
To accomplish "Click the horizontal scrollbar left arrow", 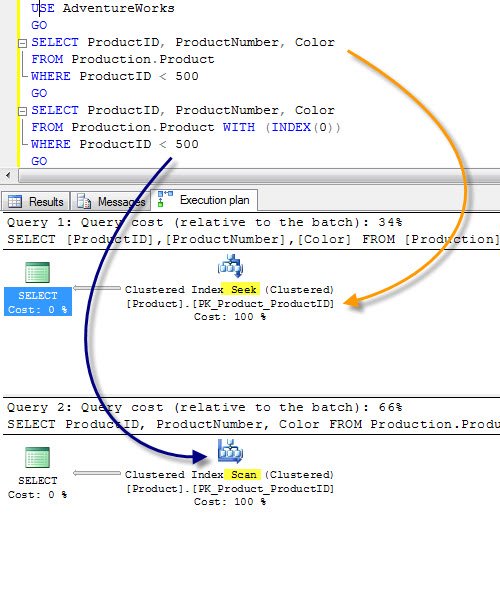I will click(x=8, y=176).
